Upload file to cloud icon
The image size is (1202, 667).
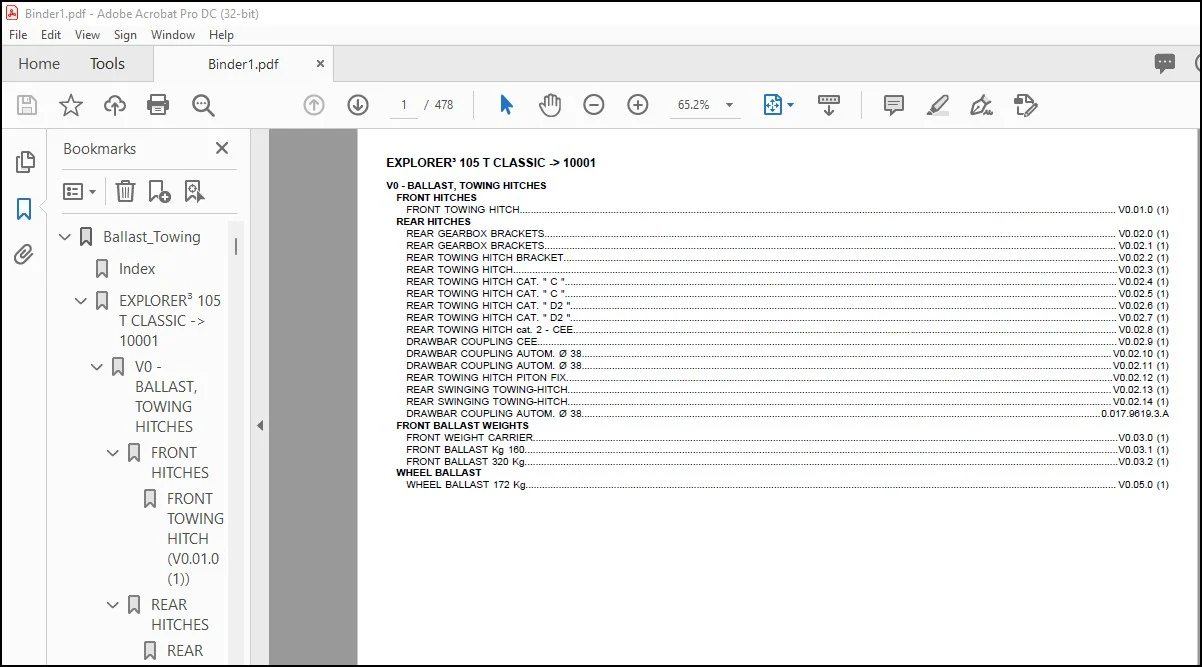point(115,105)
